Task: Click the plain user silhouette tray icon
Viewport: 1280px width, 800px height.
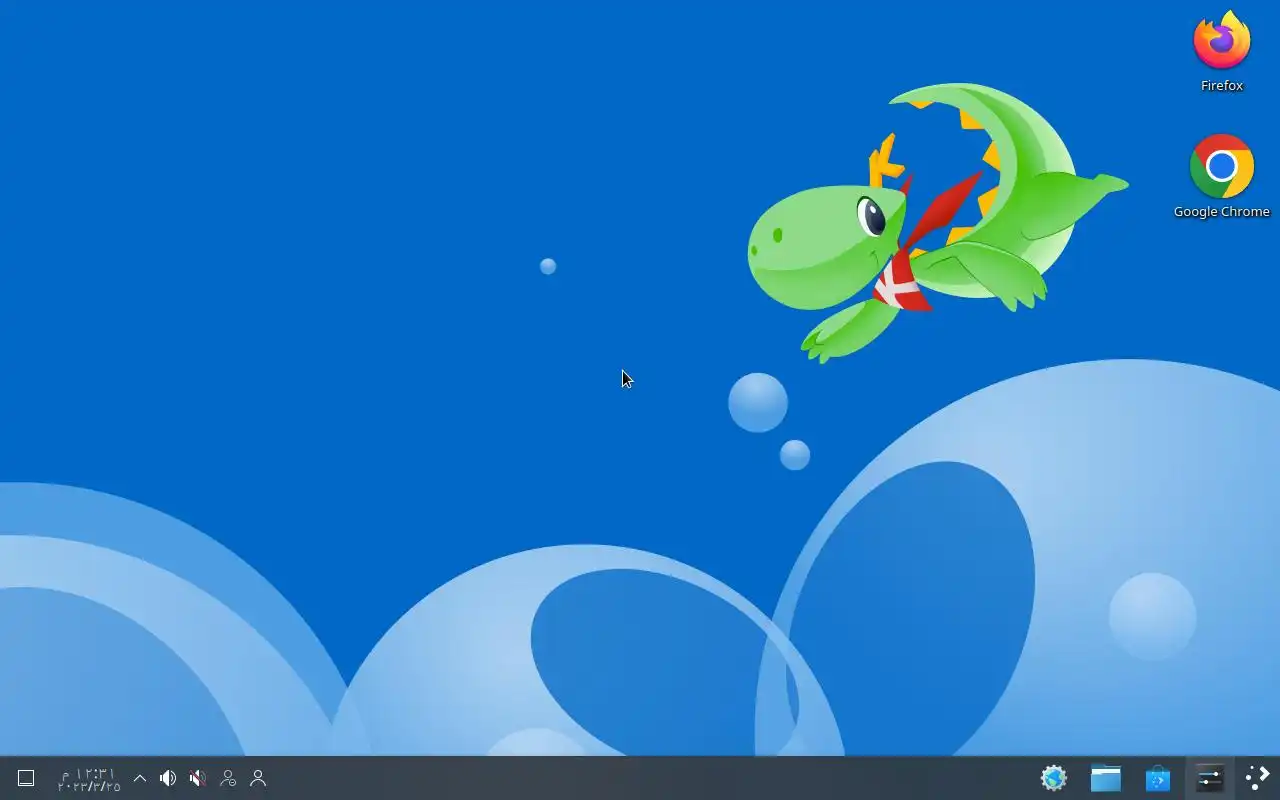Action: [x=258, y=778]
